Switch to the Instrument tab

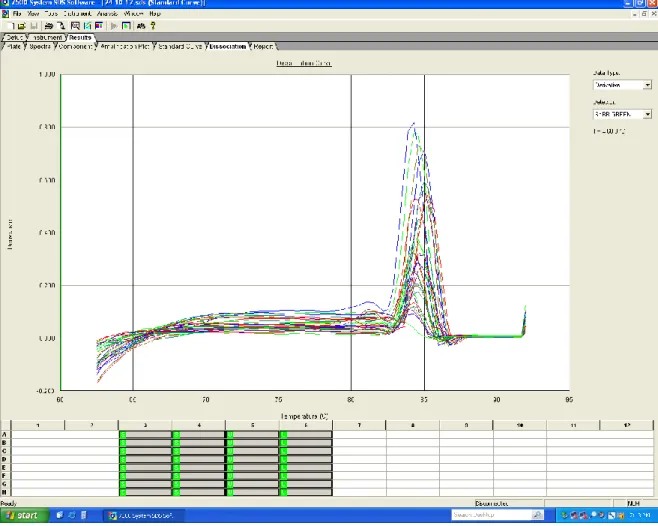47,37
